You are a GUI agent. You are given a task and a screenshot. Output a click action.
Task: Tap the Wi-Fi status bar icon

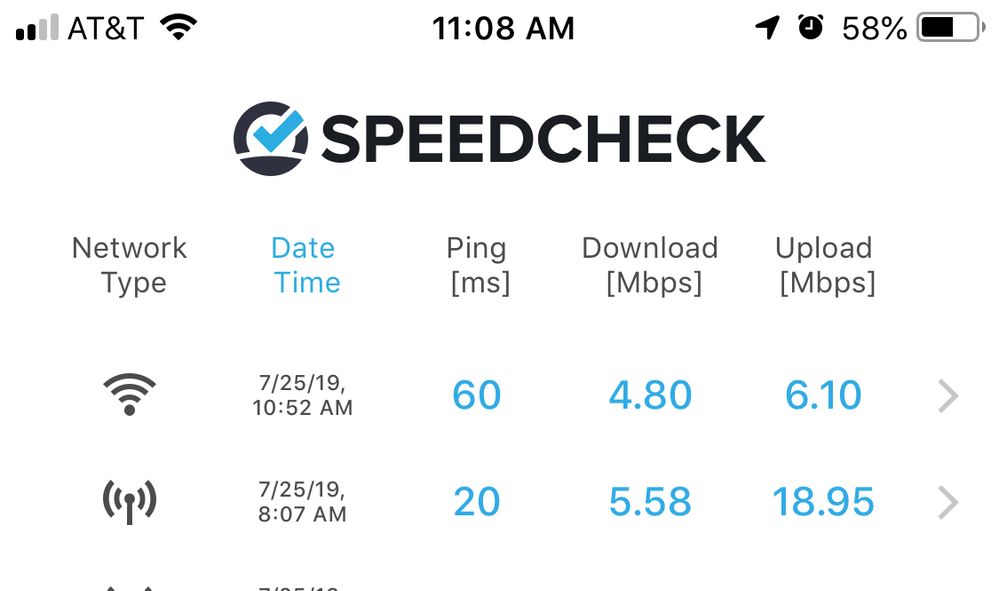point(178,28)
